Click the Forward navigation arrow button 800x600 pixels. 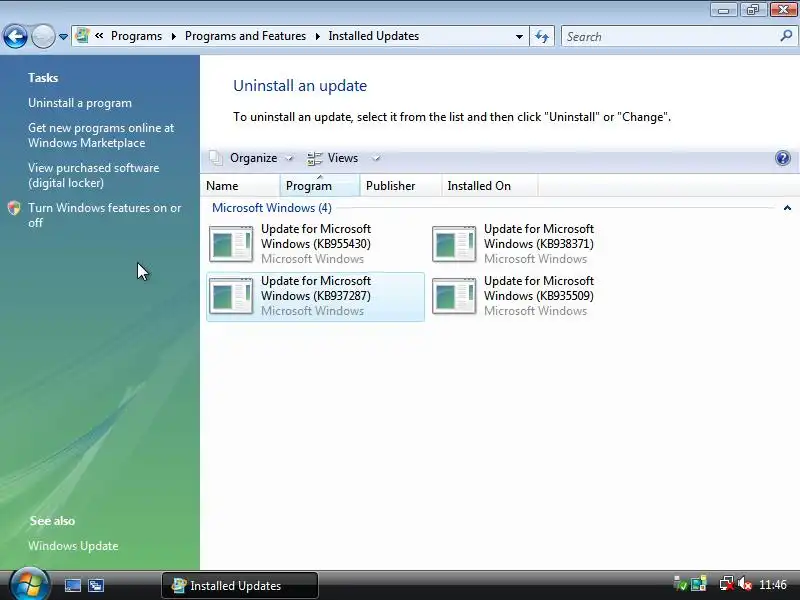[43, 36]
